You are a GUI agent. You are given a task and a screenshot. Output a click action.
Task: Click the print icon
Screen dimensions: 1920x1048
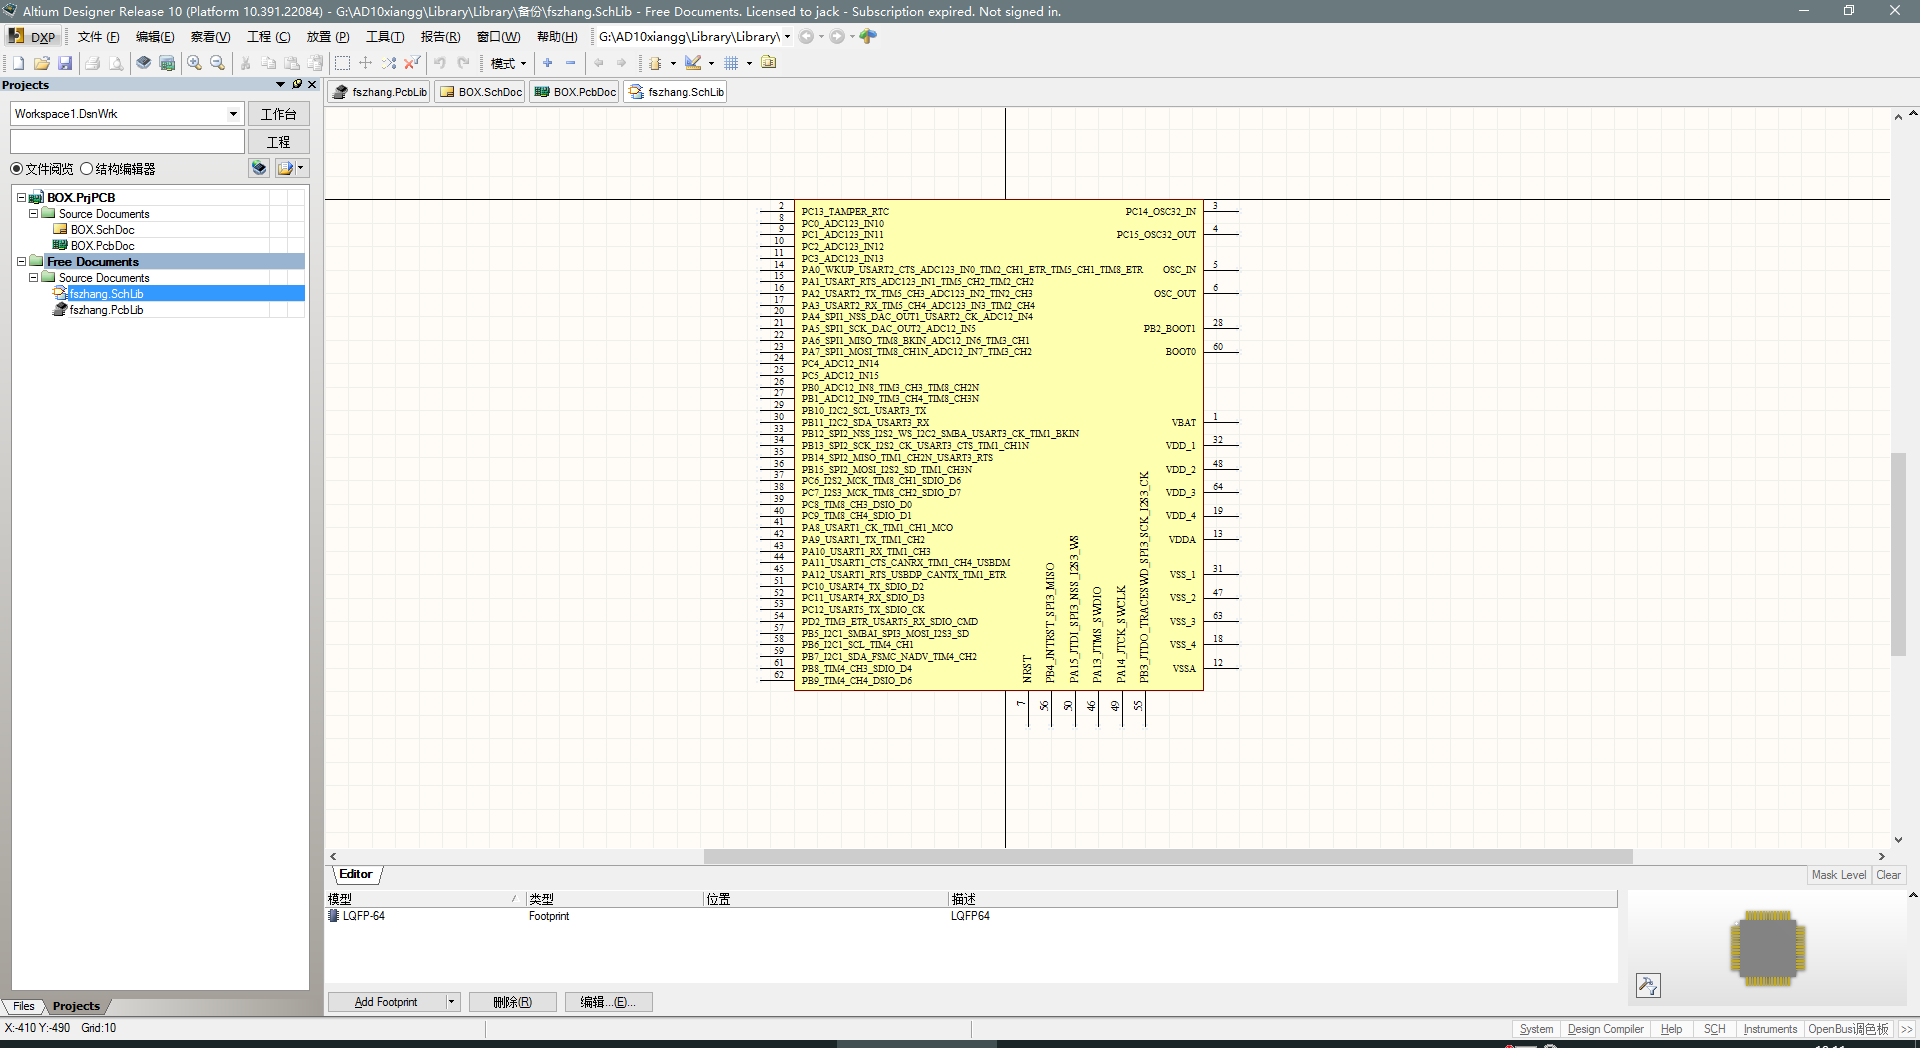(x=93, y=63)
